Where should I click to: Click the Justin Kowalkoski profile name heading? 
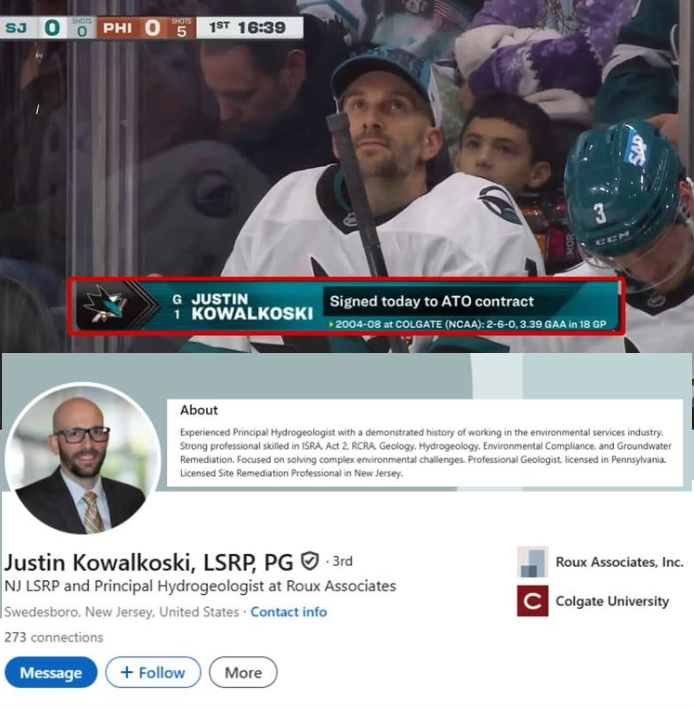(x=149, y=562)
